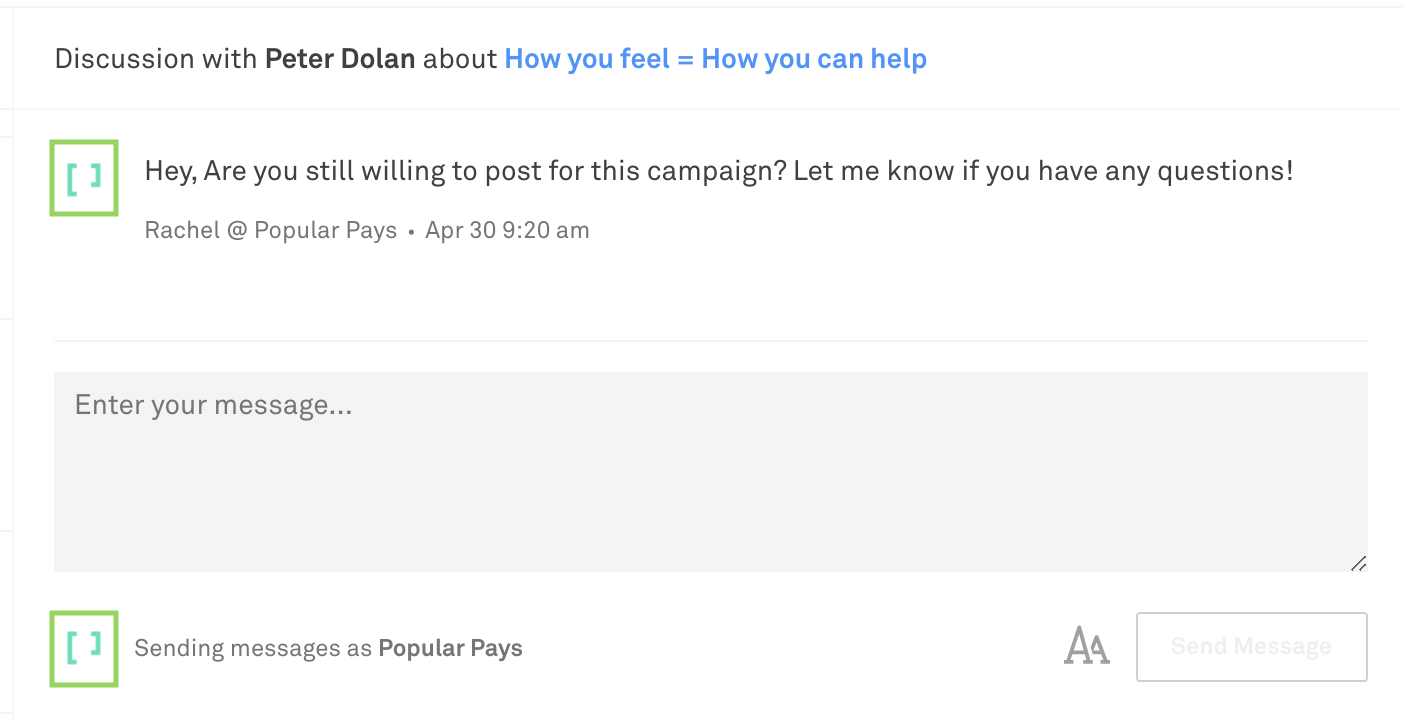Screen dimensions: 1402x720
Task: Click the bold "Popular Pays" sender identity text
Action: coord(450,648)
